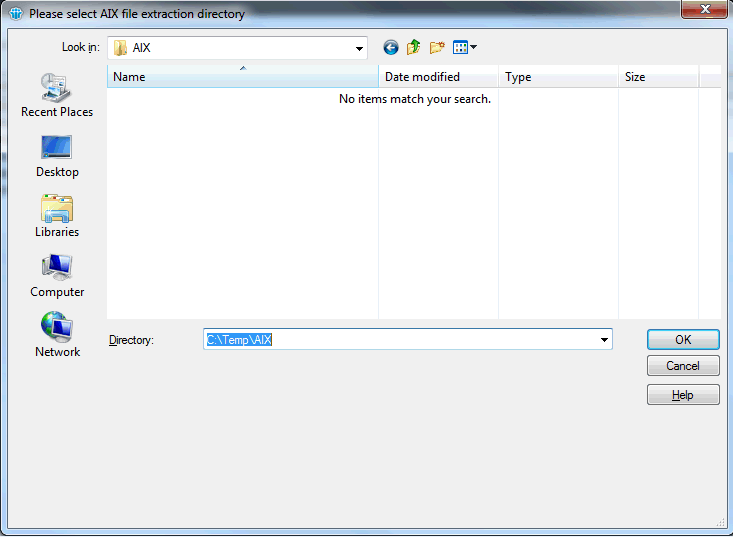Open Libraries from places bar
This screenshot has width=733, height=537.
[57, 215]
